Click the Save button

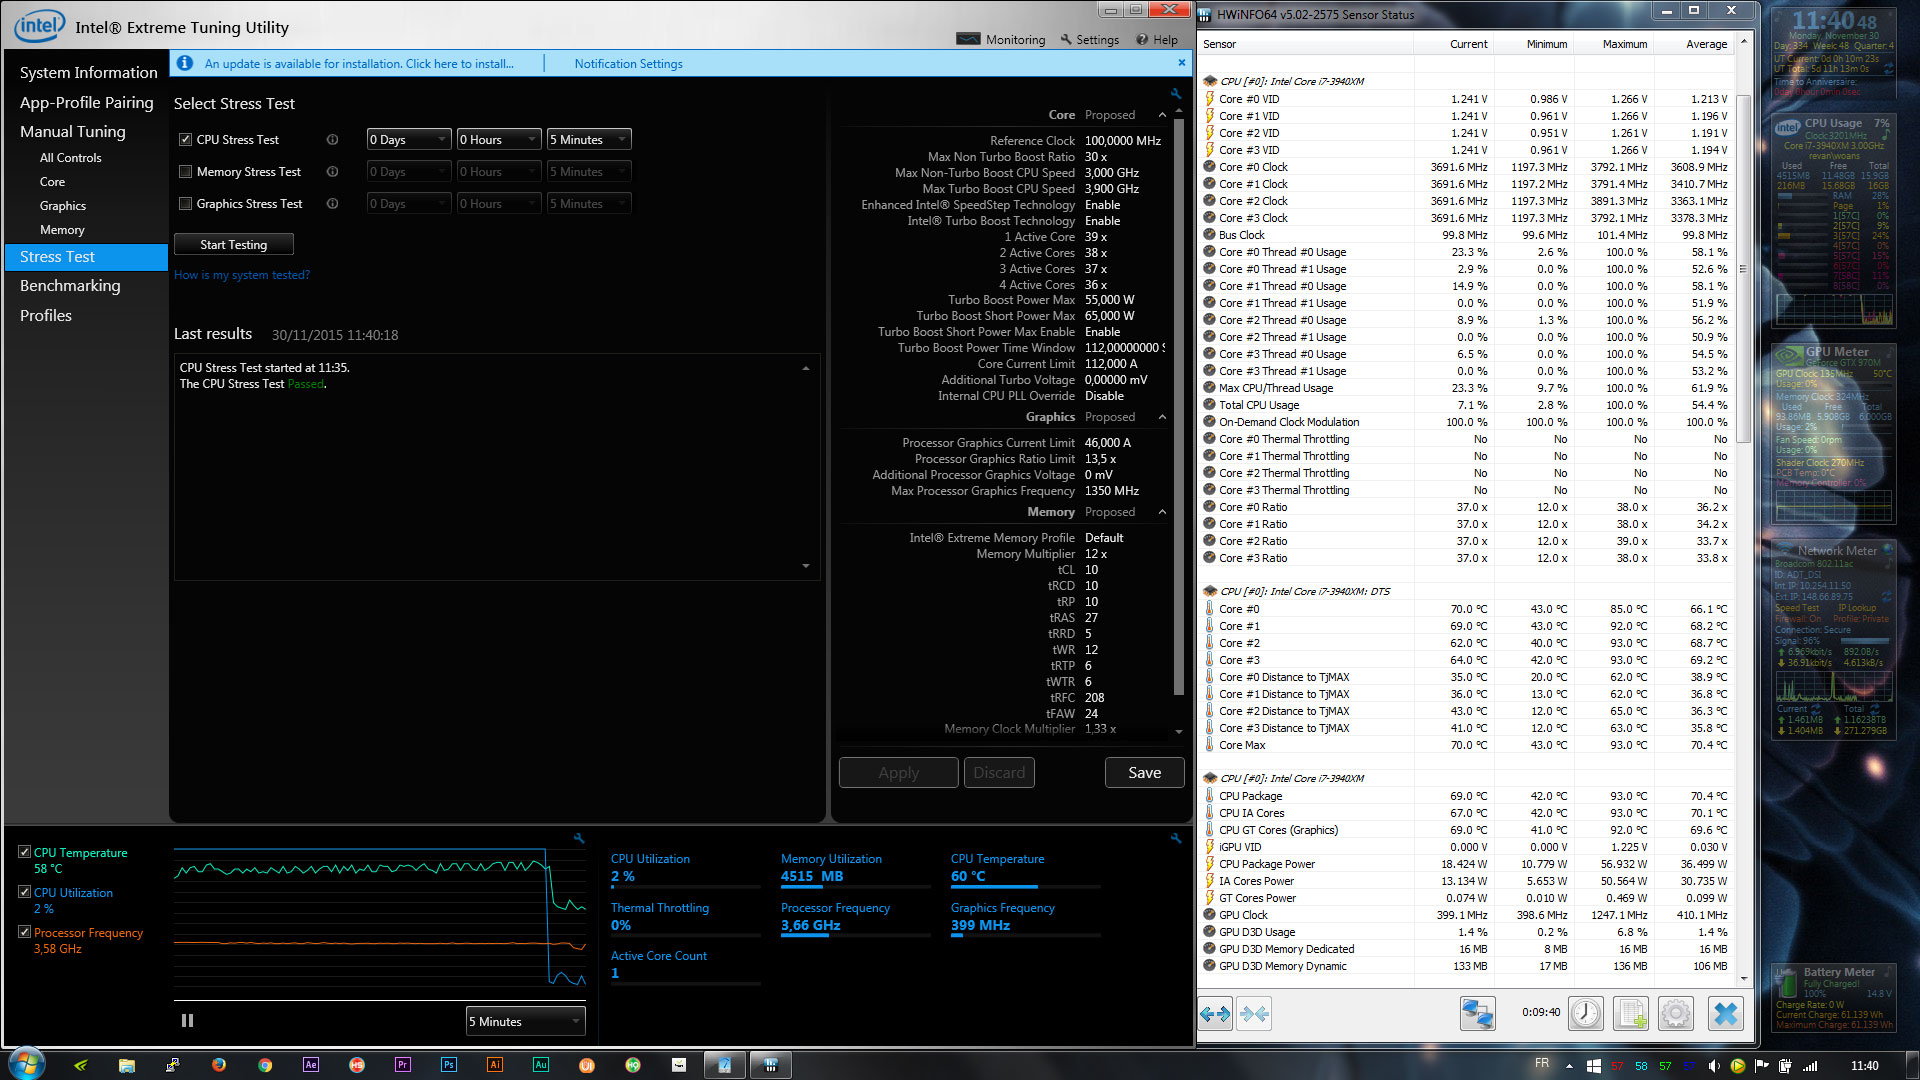coord(1145,772)
